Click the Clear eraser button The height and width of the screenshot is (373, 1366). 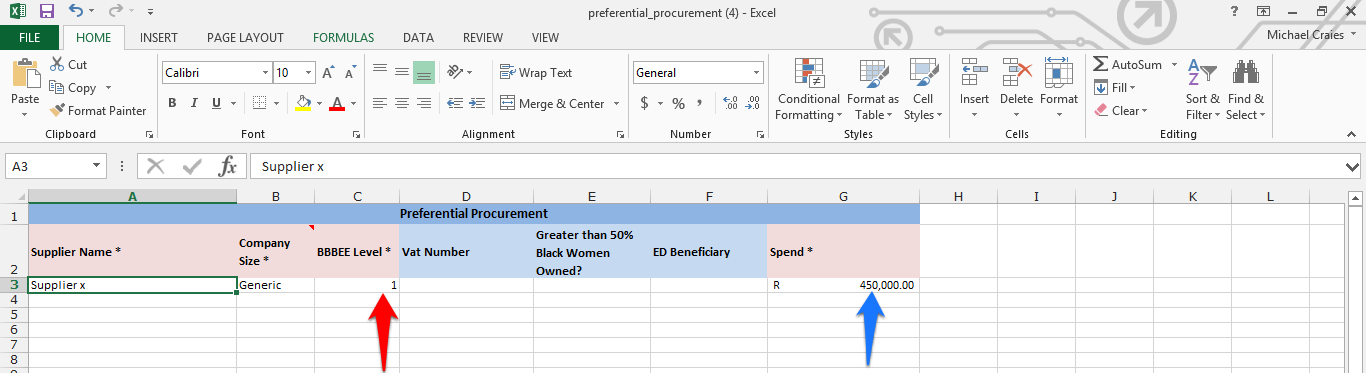[1120, 111]
